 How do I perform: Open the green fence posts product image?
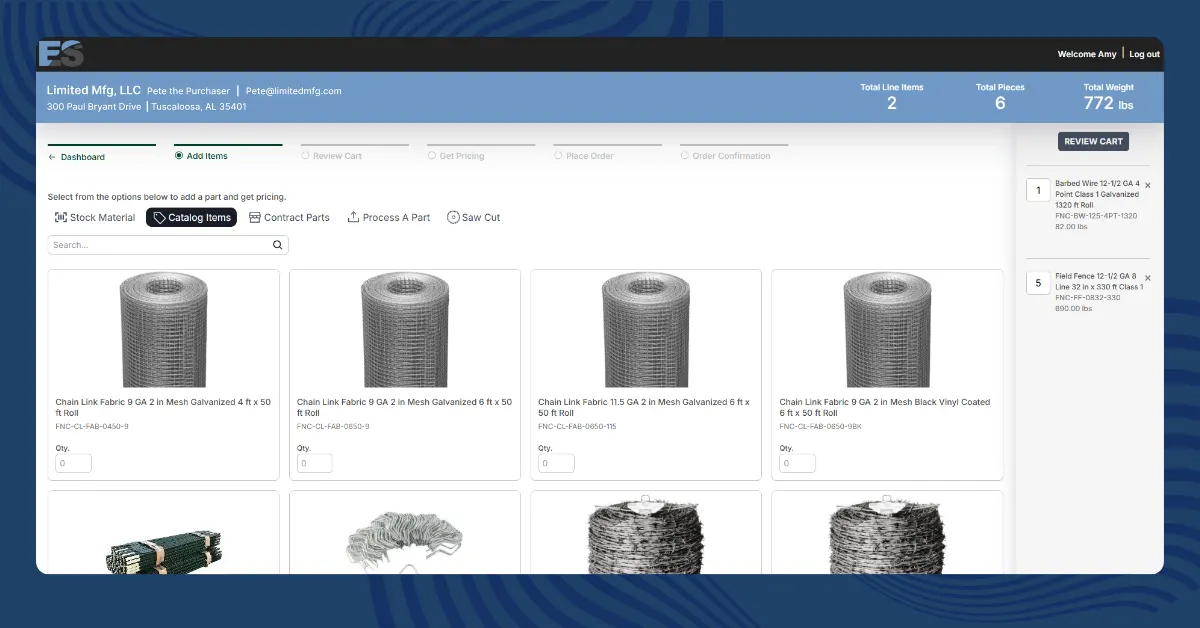pyautogui.click(x=164, y=553)
